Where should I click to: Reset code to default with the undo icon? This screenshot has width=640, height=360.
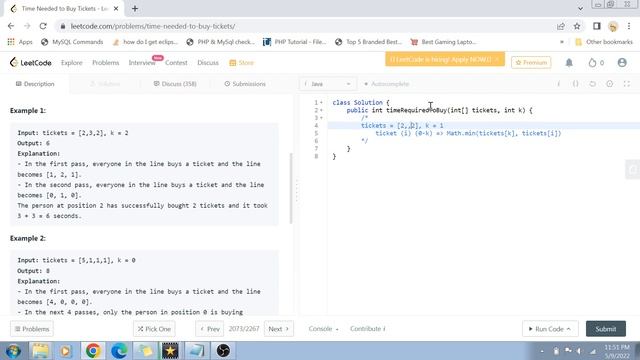tap(593, 84)
